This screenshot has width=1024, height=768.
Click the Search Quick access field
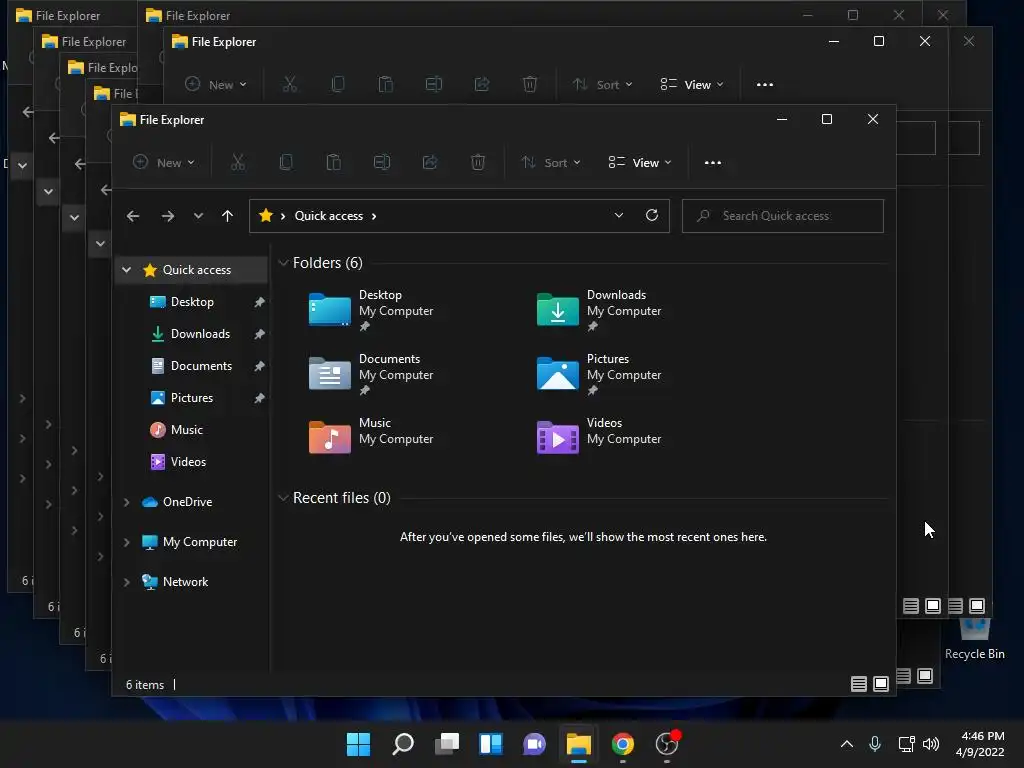tap(782, 216)
